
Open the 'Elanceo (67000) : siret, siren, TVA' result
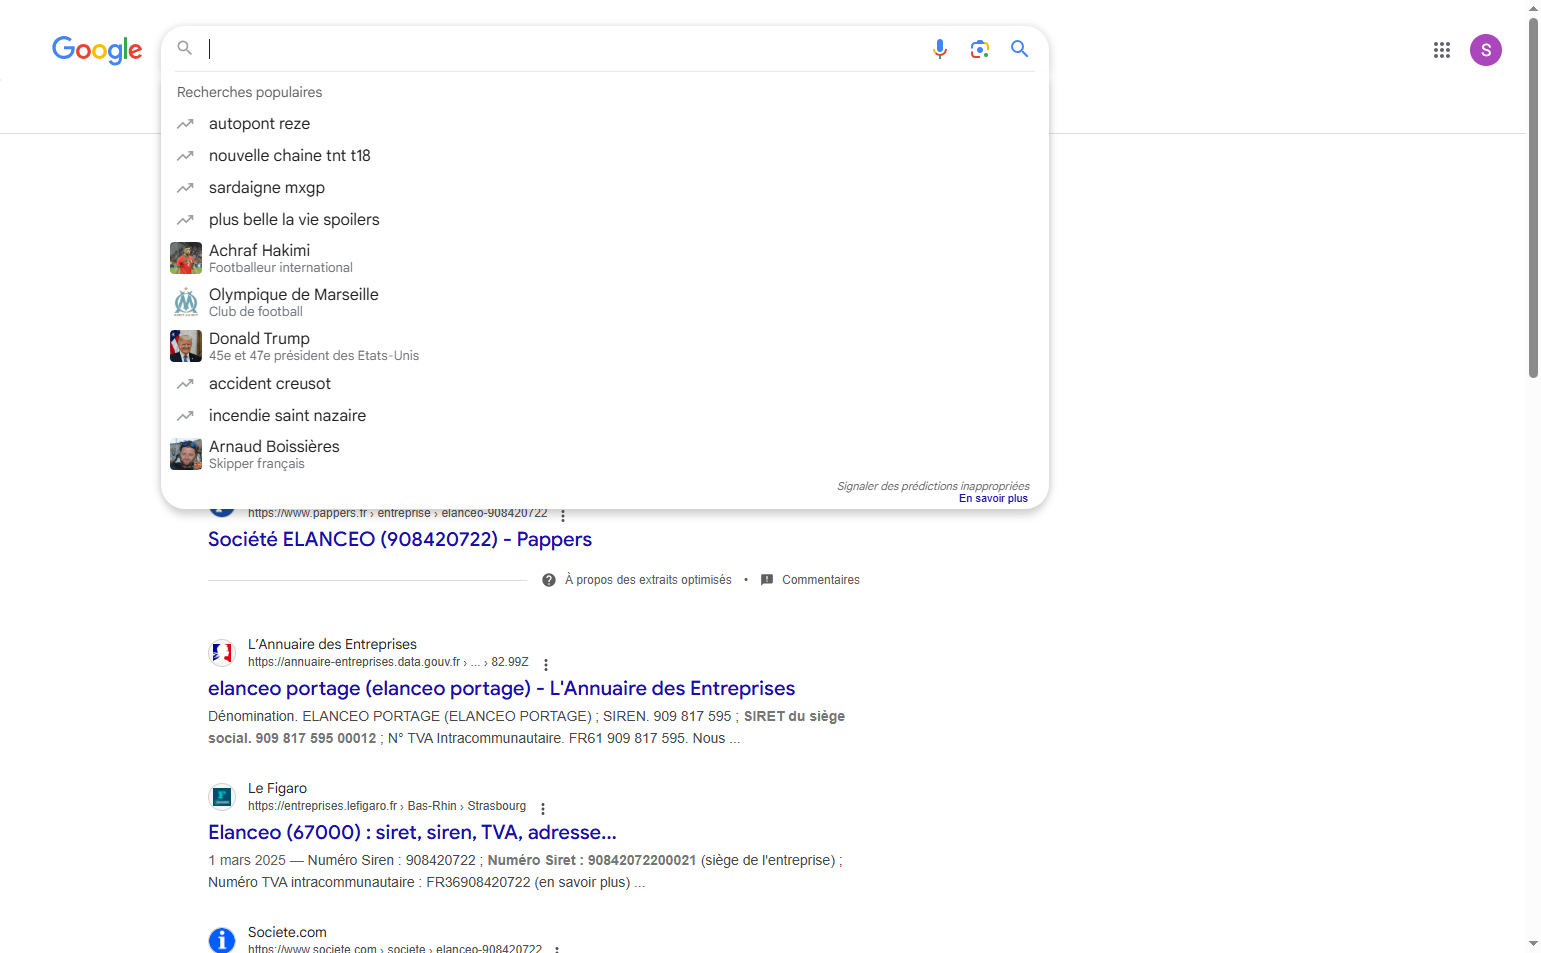coord(412,832)
